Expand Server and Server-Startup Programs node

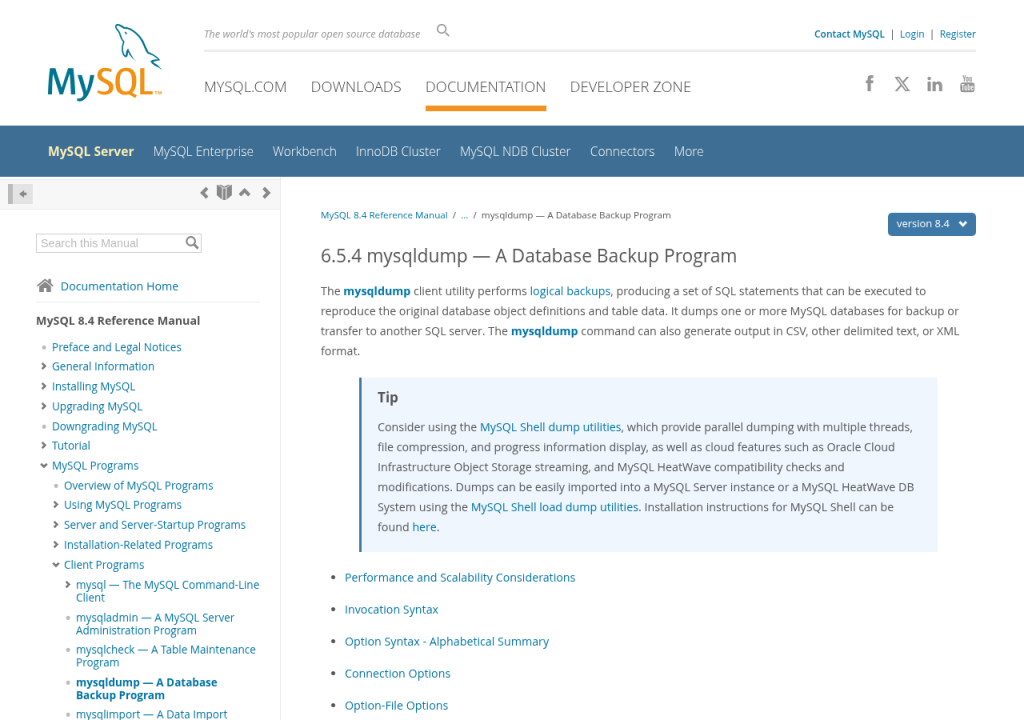(56, 525)
